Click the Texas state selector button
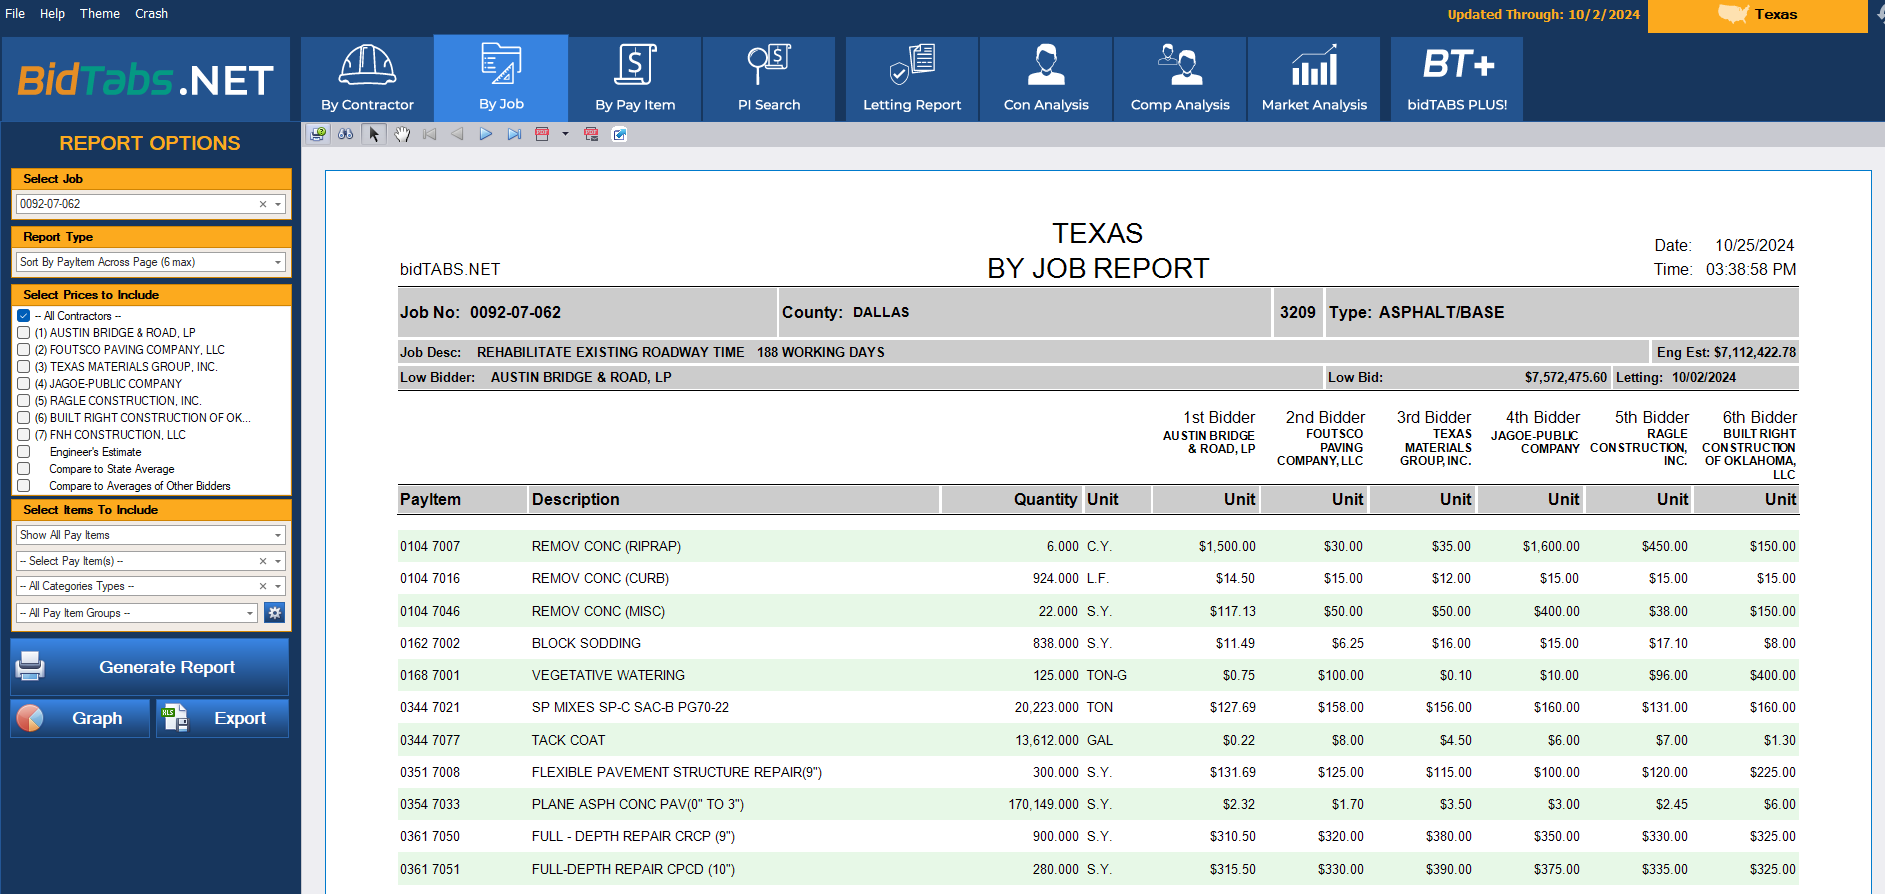This screenshot has height=894, width=1885. point(1757,15)
